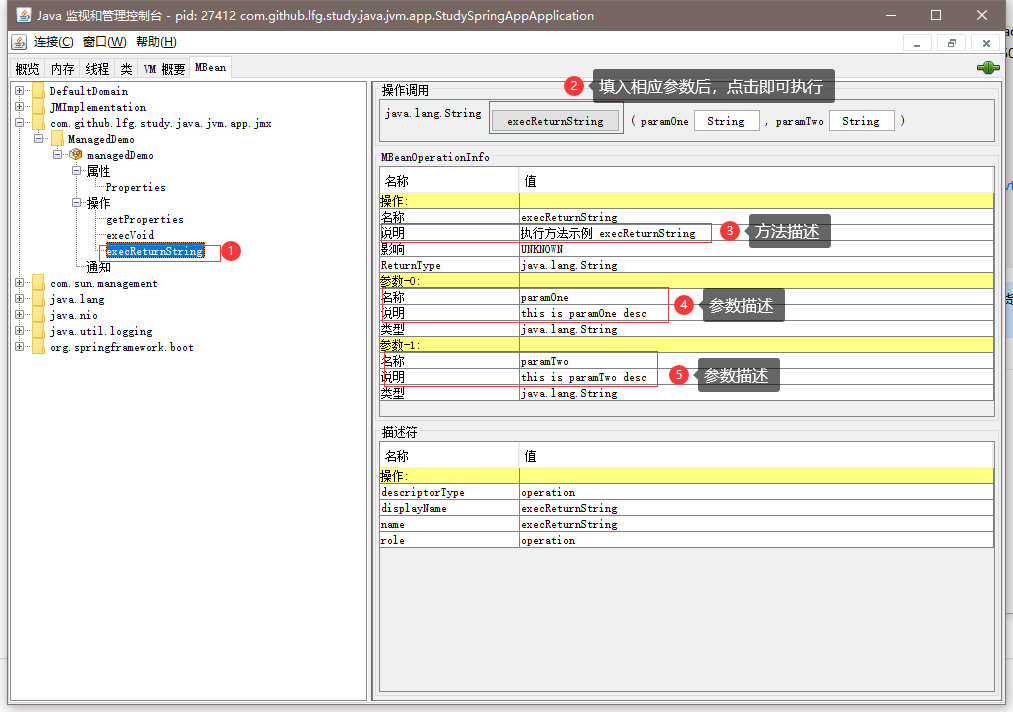Switch to the 内存 tab
Image resolution: width=1013 pixels, height=712 pixels.
click(x=63, y=68)
